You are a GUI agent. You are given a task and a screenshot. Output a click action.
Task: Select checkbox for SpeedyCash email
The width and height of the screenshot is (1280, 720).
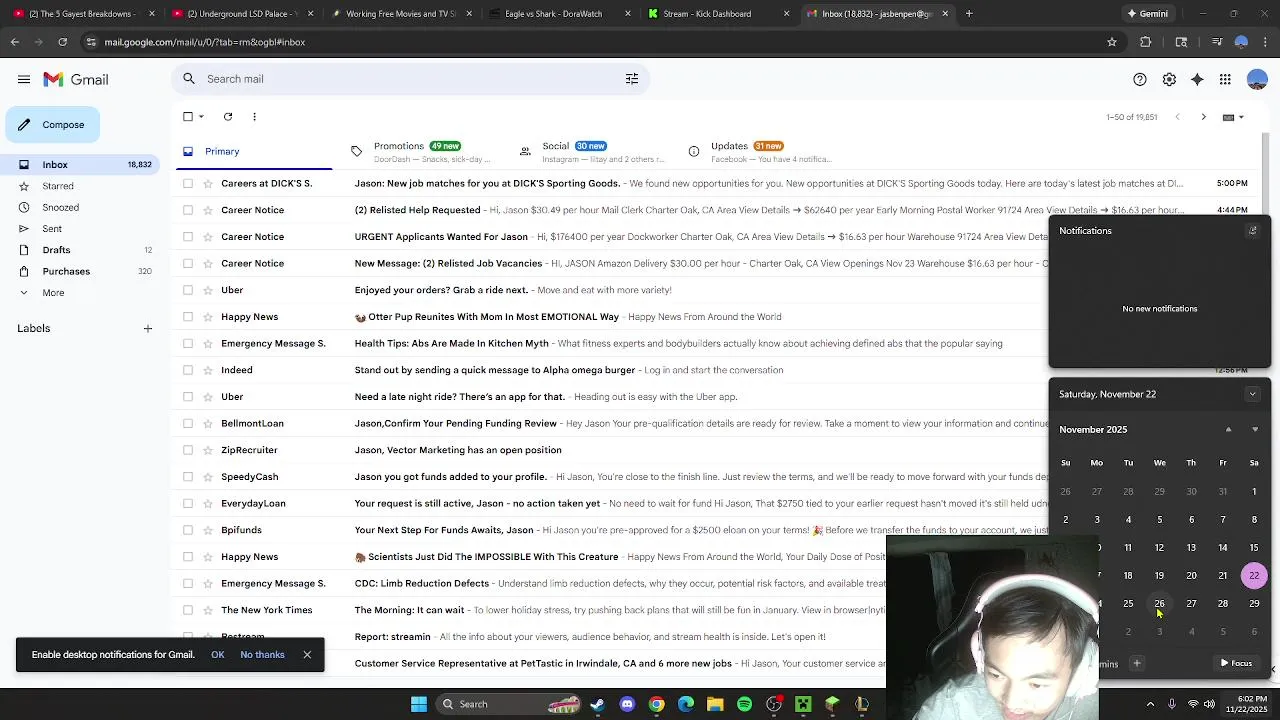pos(188,477)
